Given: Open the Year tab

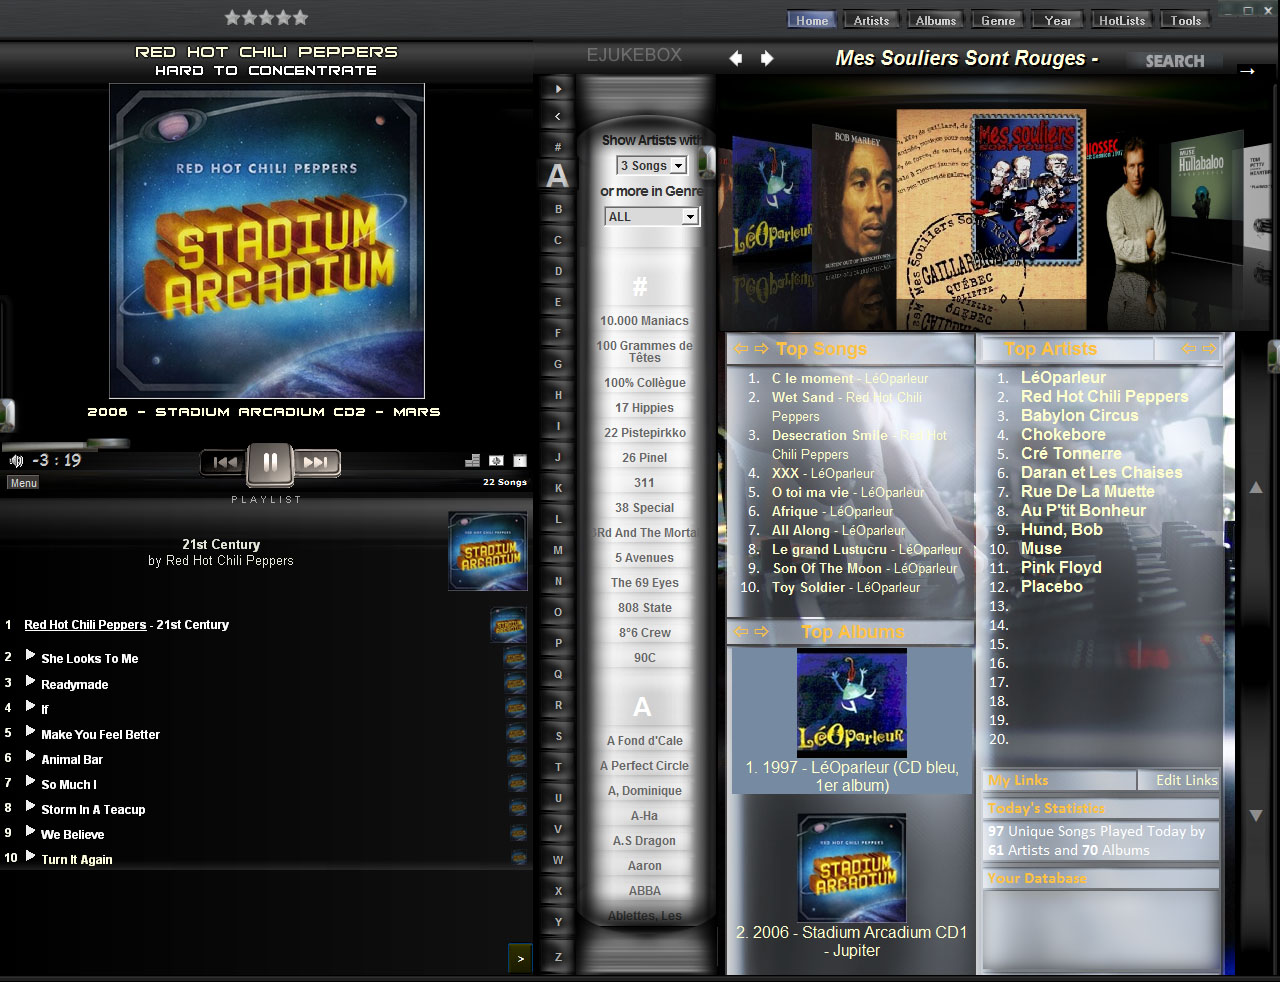Looking at the screenshot, I should pyautogui.click(x=1058, y=20).
